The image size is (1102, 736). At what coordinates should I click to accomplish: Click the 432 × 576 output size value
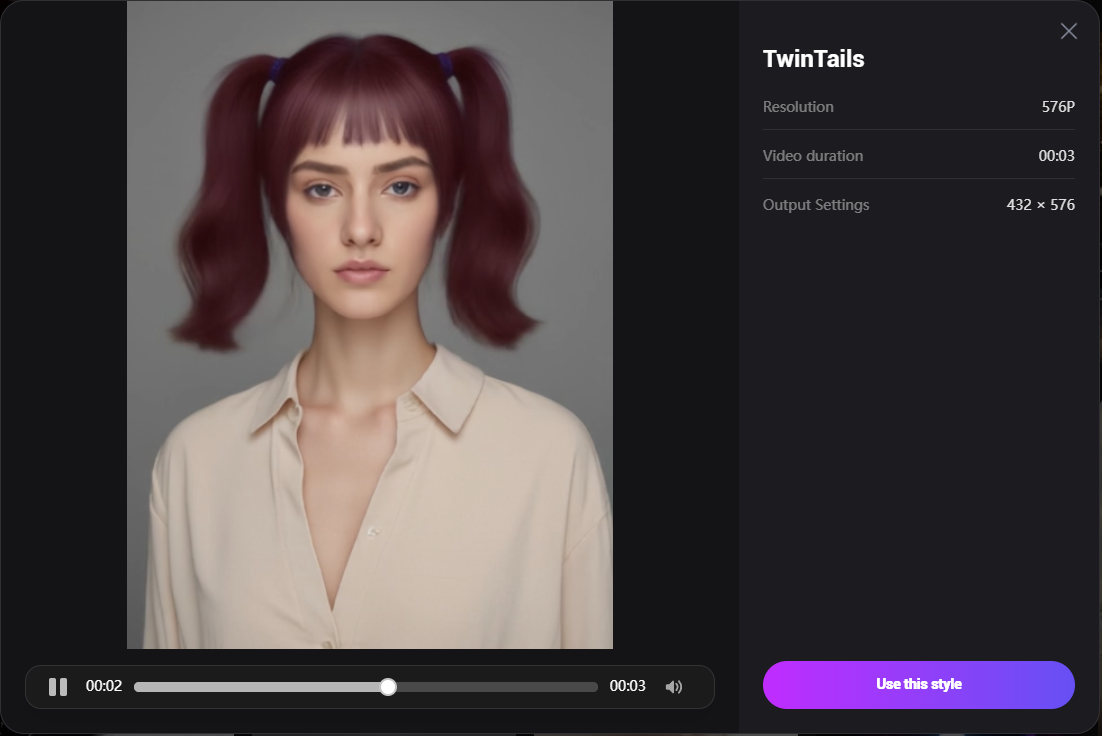coord(1040,205)
